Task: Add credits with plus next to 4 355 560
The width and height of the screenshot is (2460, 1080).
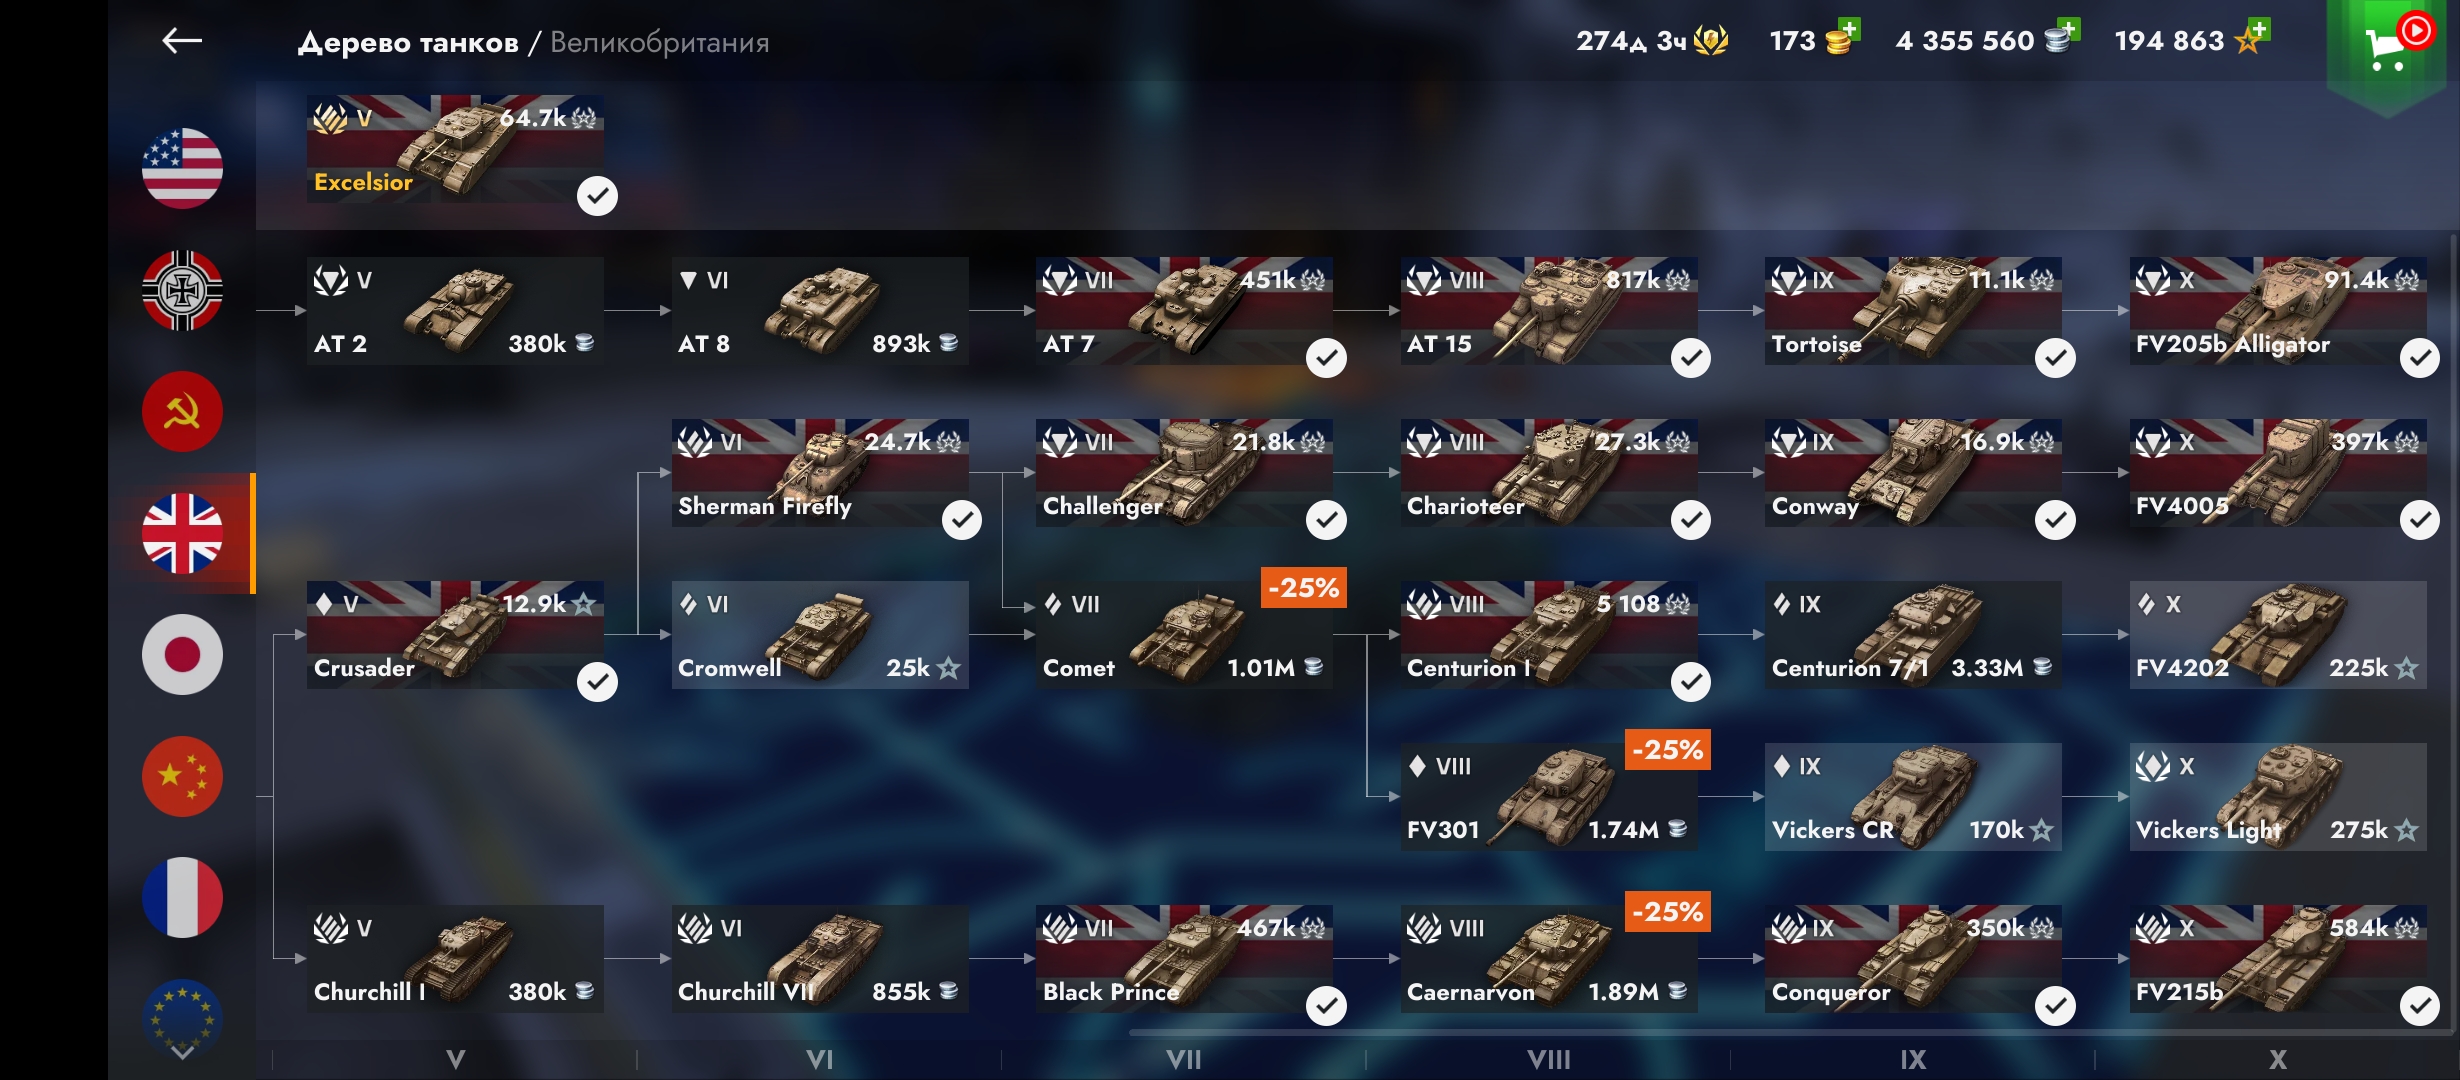Action: tap(2069, 28)
